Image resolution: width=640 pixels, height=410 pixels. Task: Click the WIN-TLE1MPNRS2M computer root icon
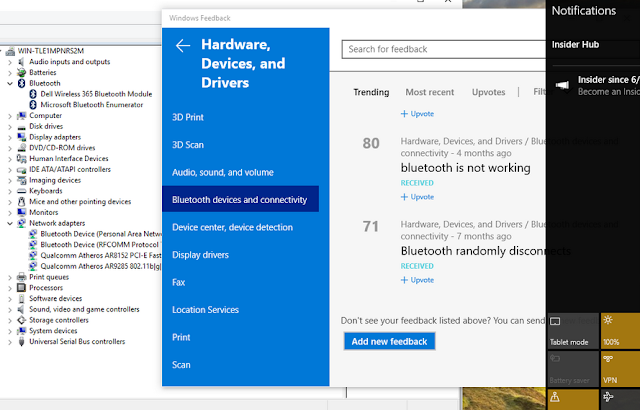click(11, 51)
